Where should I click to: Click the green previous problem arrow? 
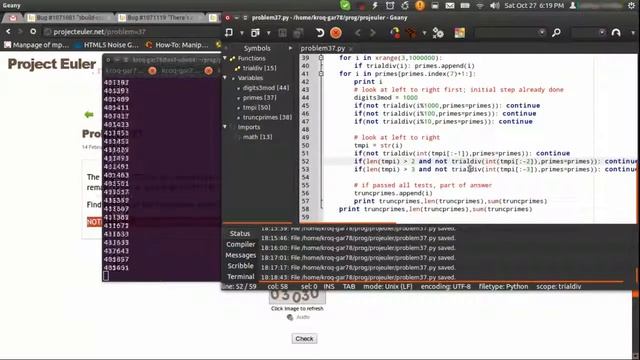89,115
